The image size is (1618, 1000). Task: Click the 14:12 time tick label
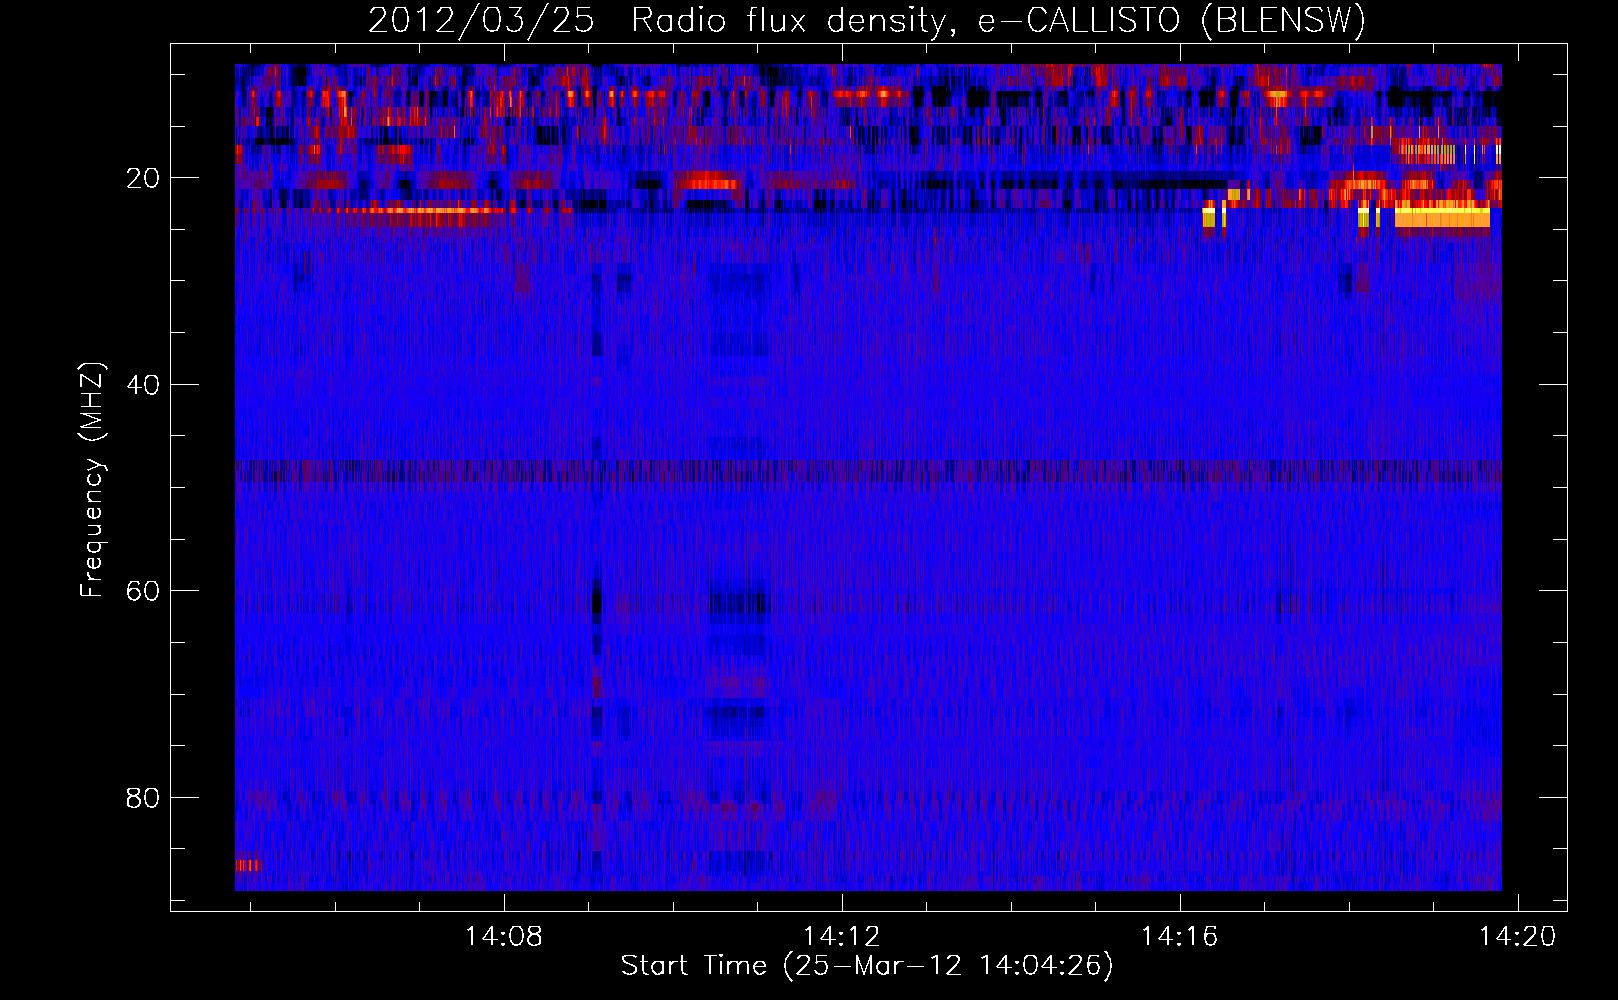click(842, 936)
